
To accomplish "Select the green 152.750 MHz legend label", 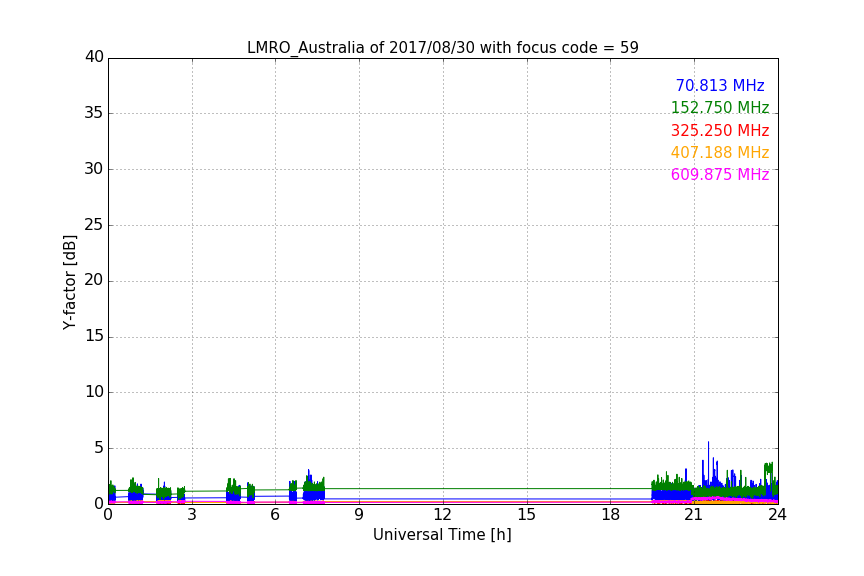I will (720, 108).
